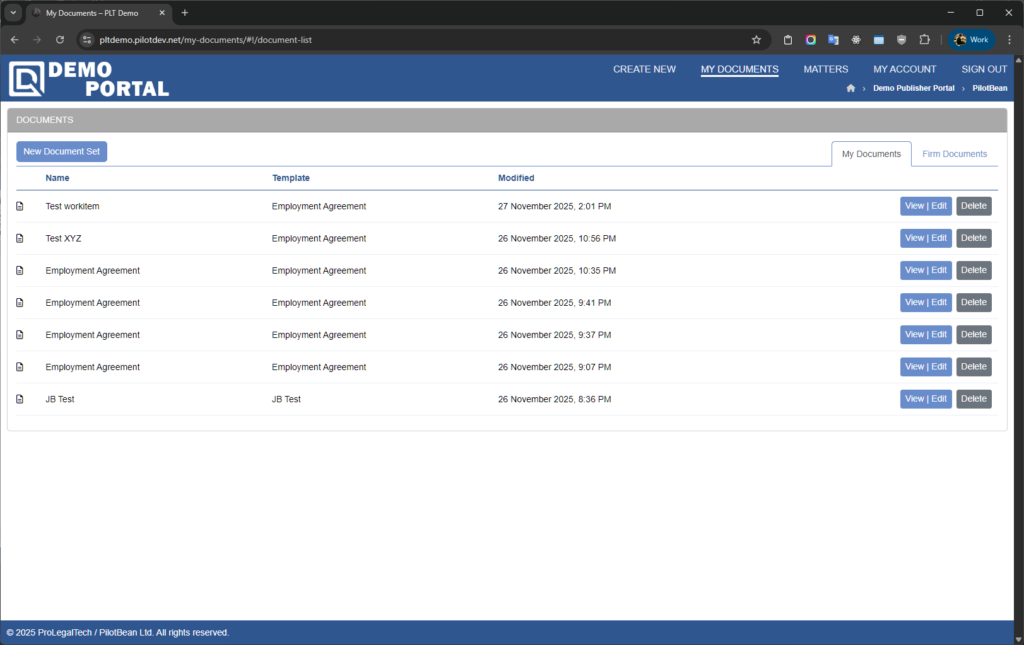Open Chrome three-dot menu
1024x645 pixels.
tap(1009, 39)
